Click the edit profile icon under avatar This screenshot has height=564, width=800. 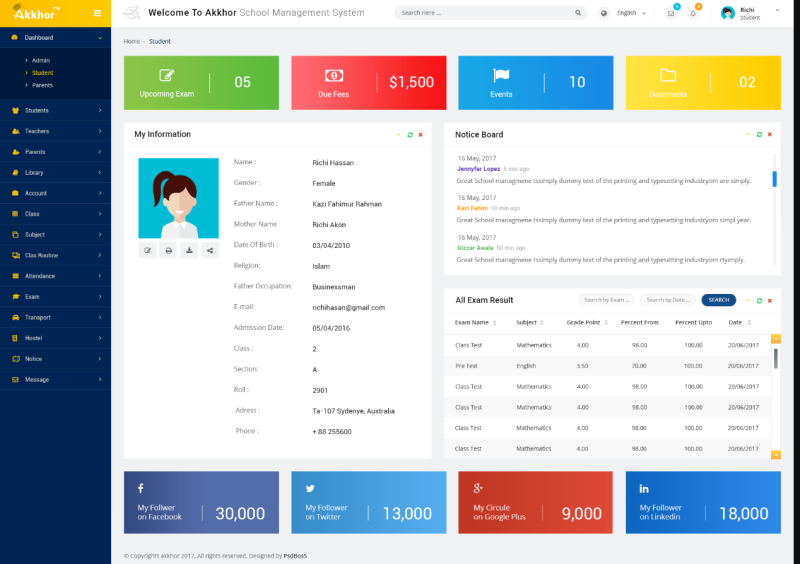pyautogui.click(x=148, y=250)
